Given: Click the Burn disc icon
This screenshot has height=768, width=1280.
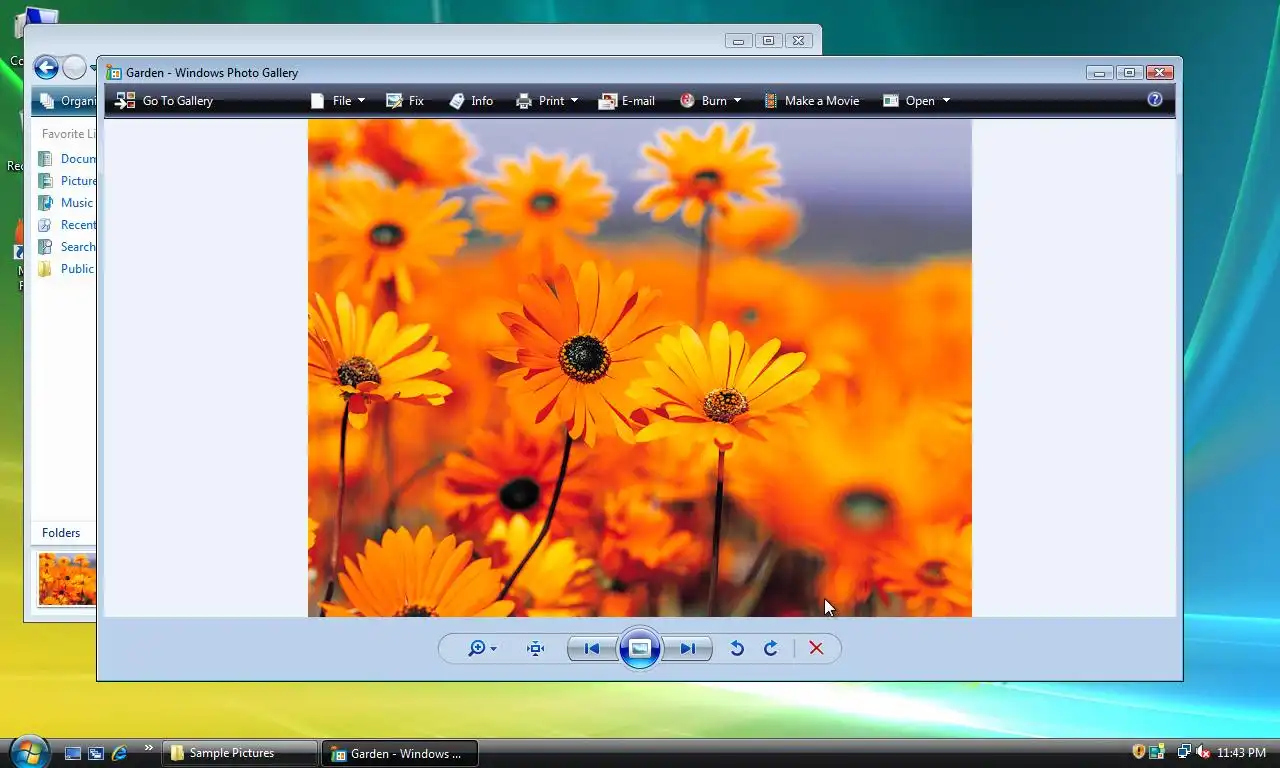Looking at the screenshot, I should (x=687, y=100).
